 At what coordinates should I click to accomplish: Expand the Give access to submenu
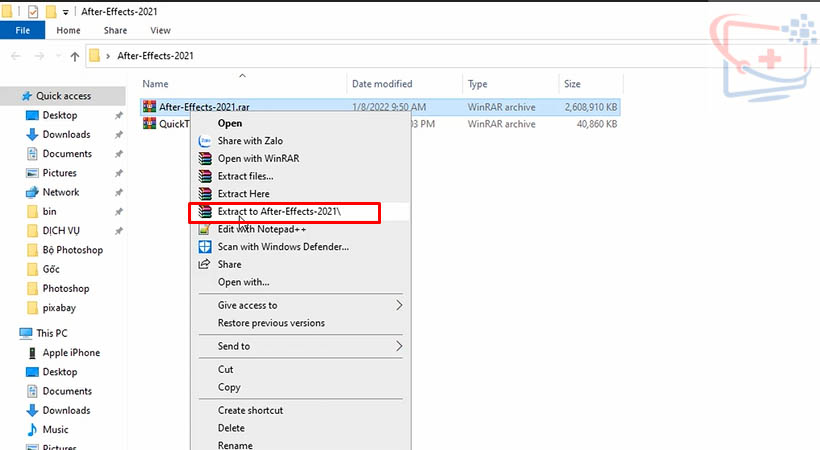(399, 305)
